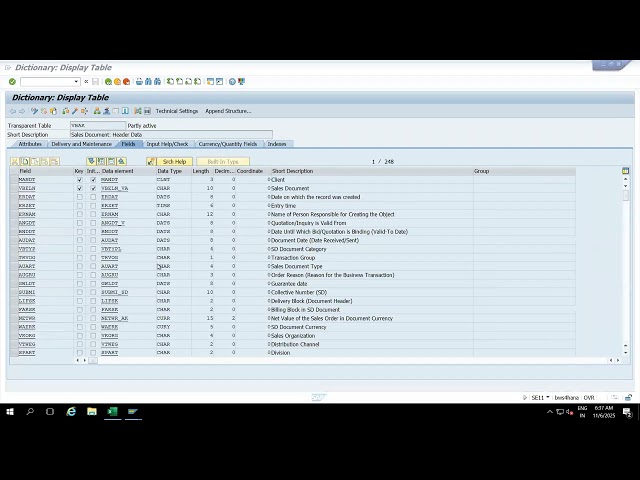Click the Short Description text field
This screenshot has height=480, width=640.
171,135
